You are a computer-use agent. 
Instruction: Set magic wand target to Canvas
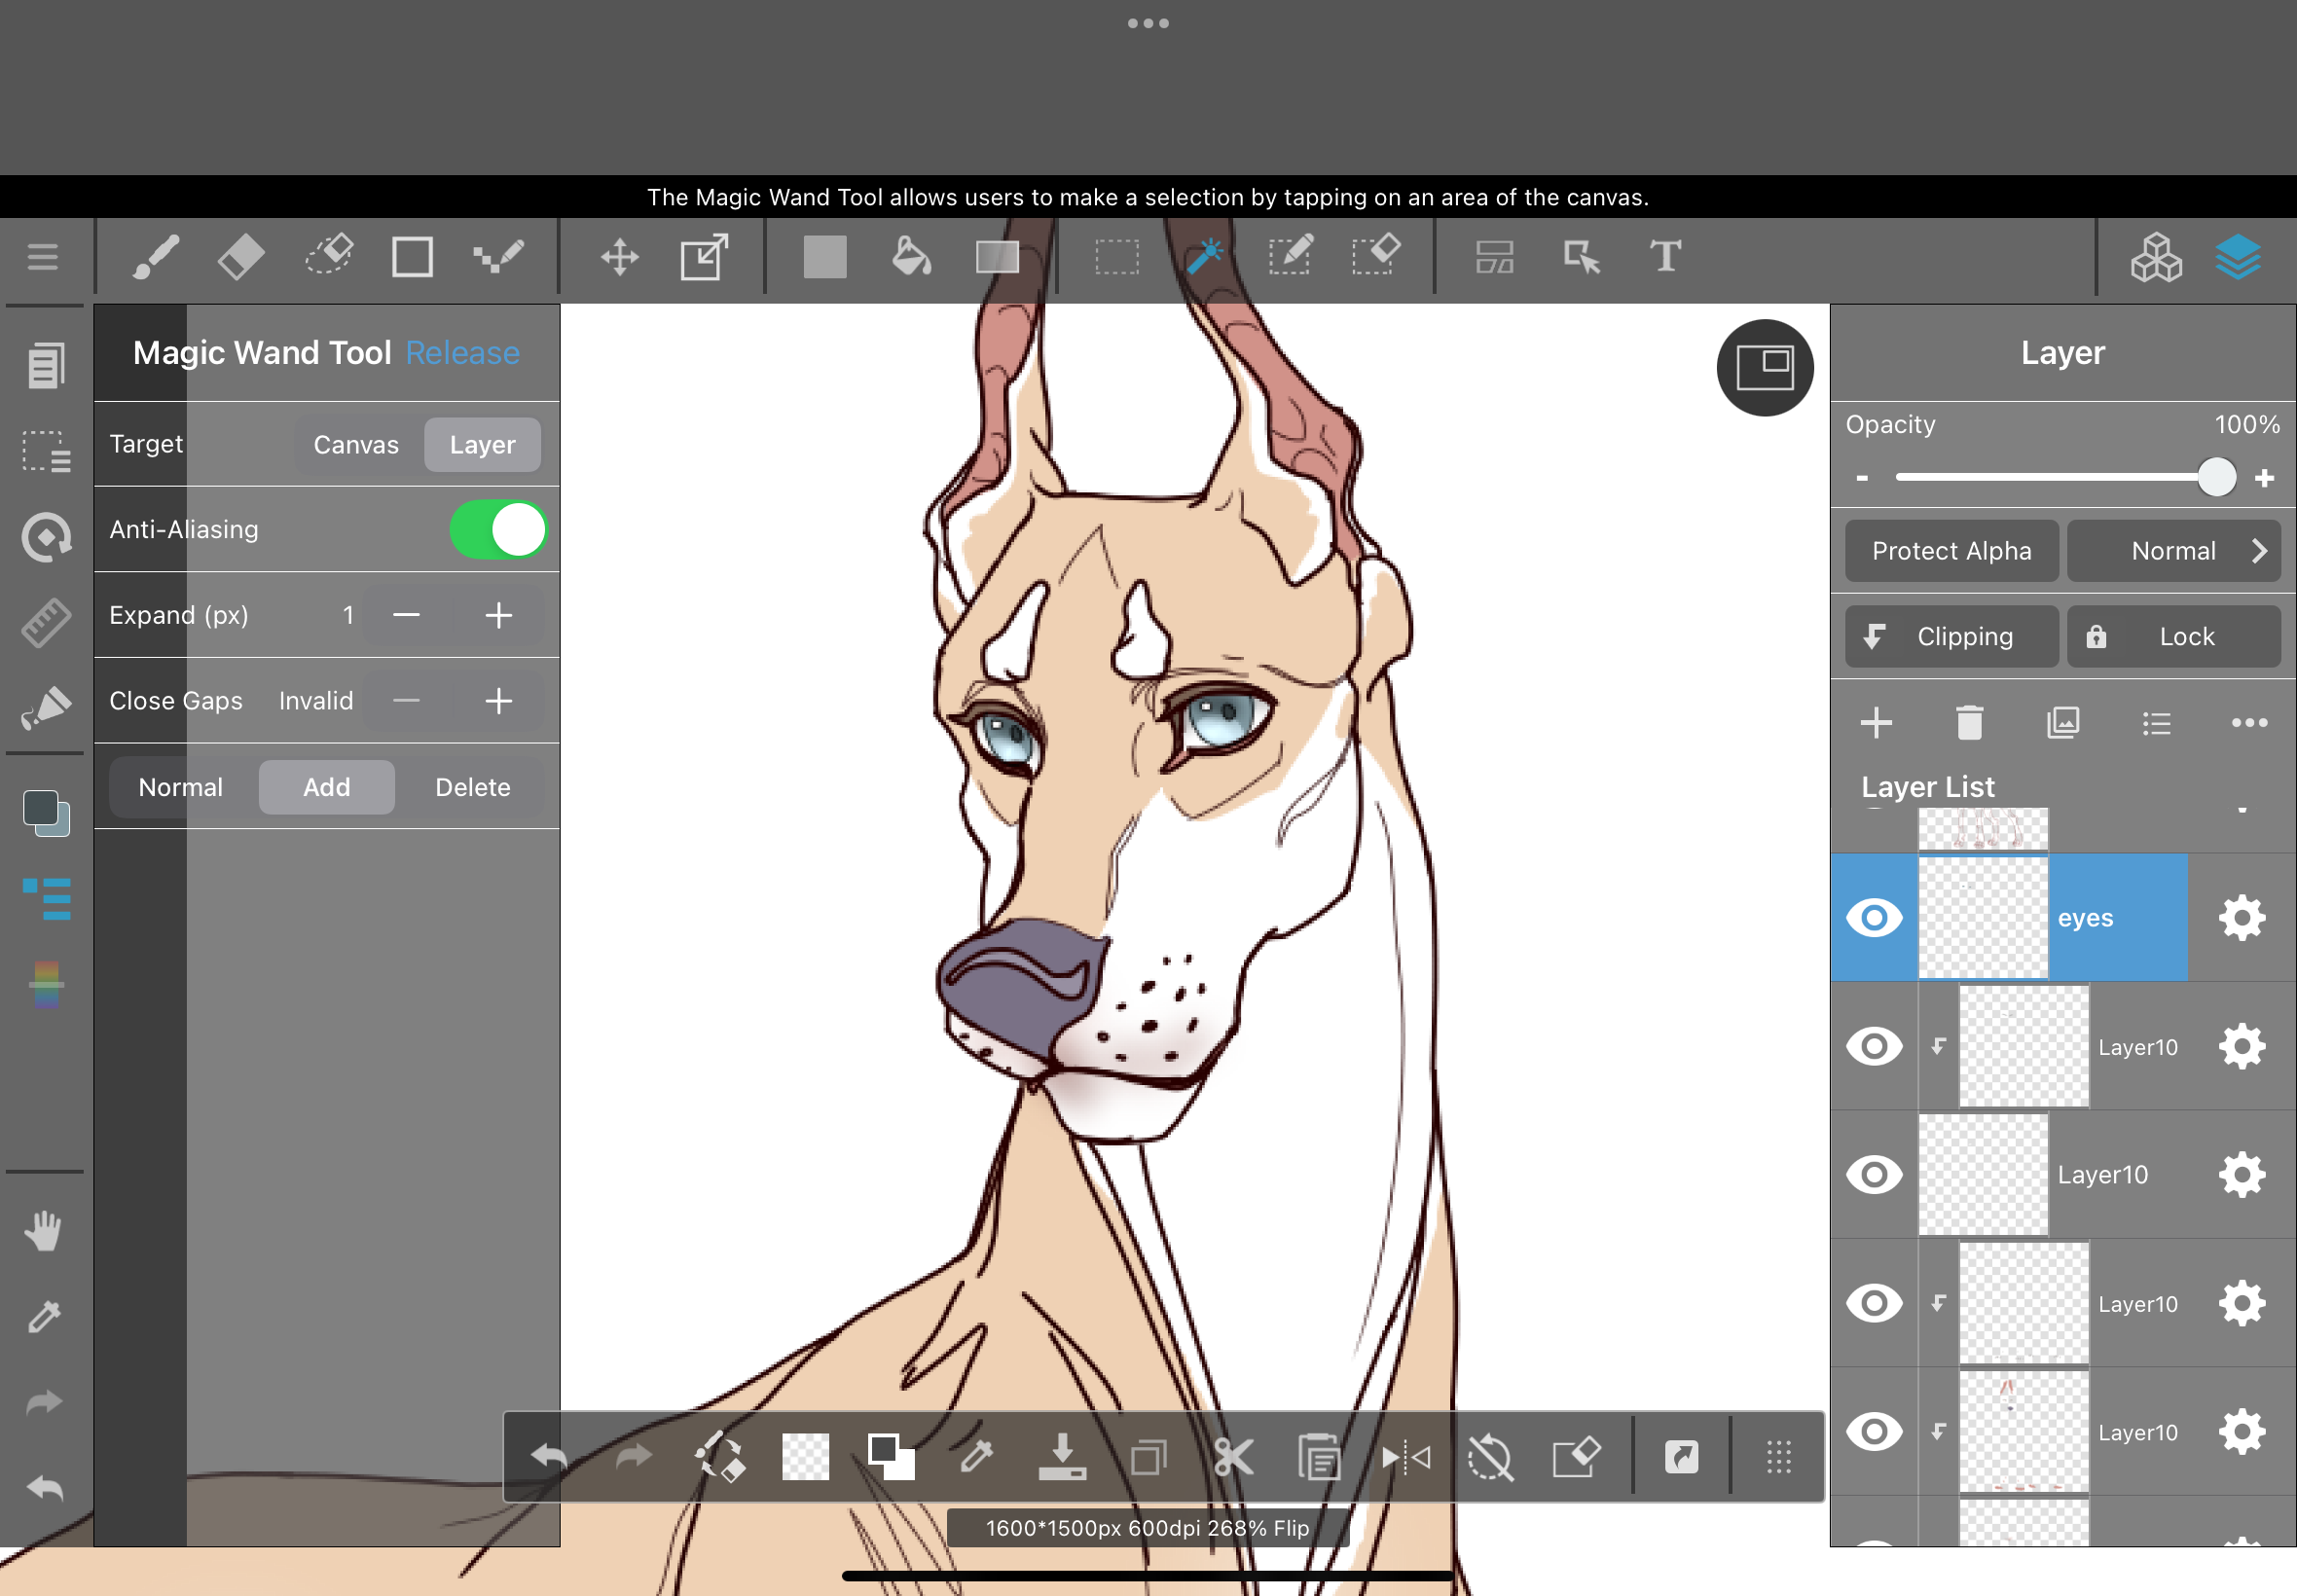tap(356, 445)
